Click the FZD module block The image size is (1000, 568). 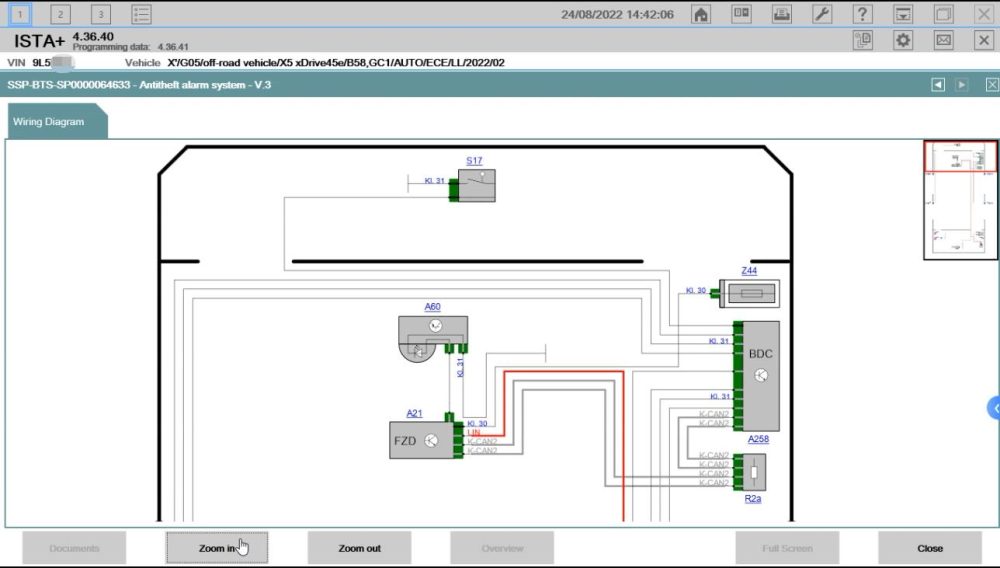(x=421, y=441)
